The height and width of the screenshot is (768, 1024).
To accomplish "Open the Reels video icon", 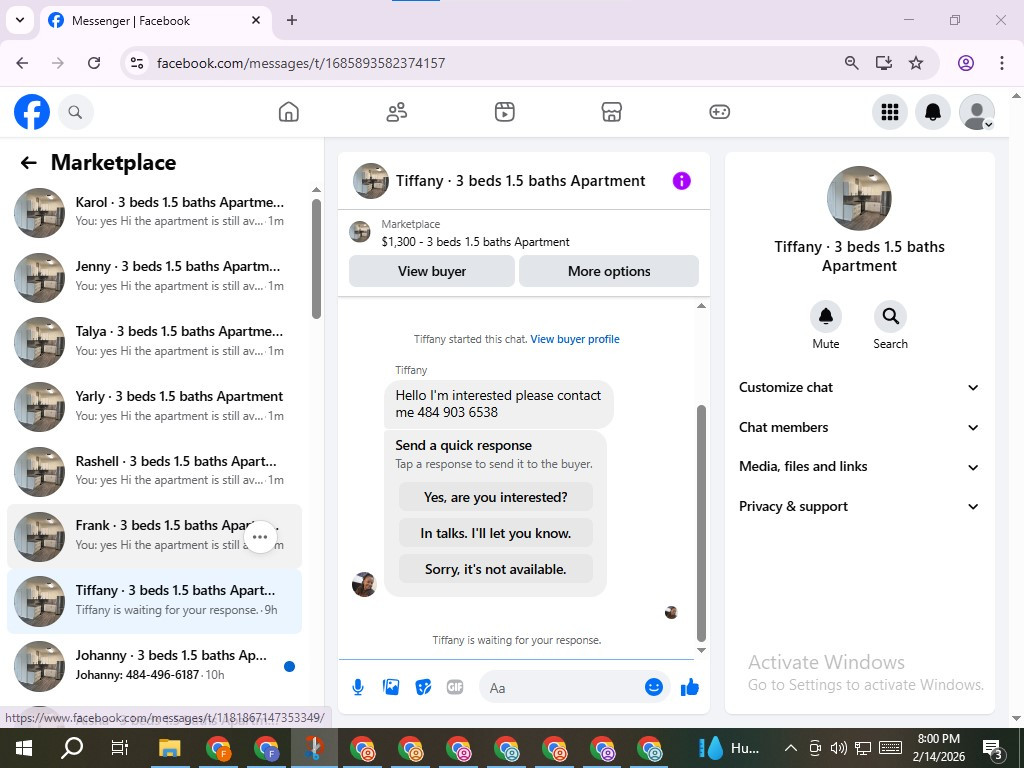I will click(504, 112).
